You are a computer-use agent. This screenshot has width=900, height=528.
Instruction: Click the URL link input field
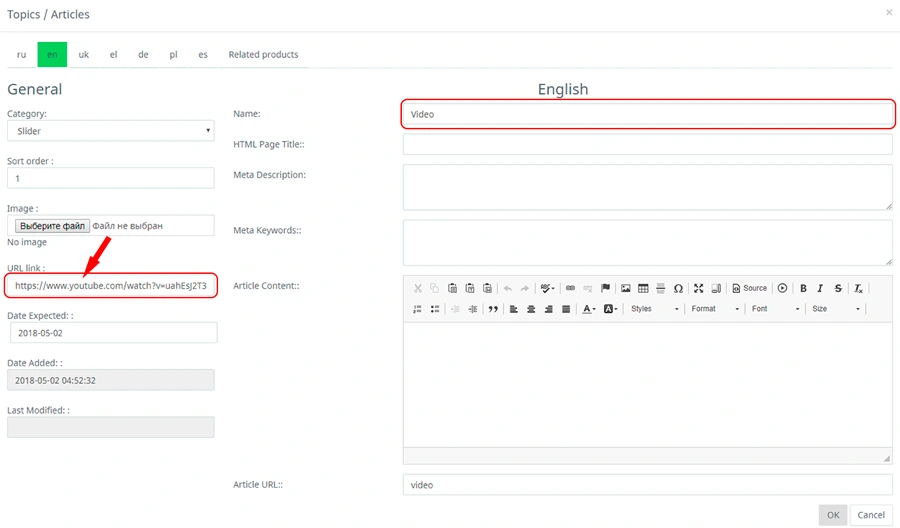(x=110, y=286)
